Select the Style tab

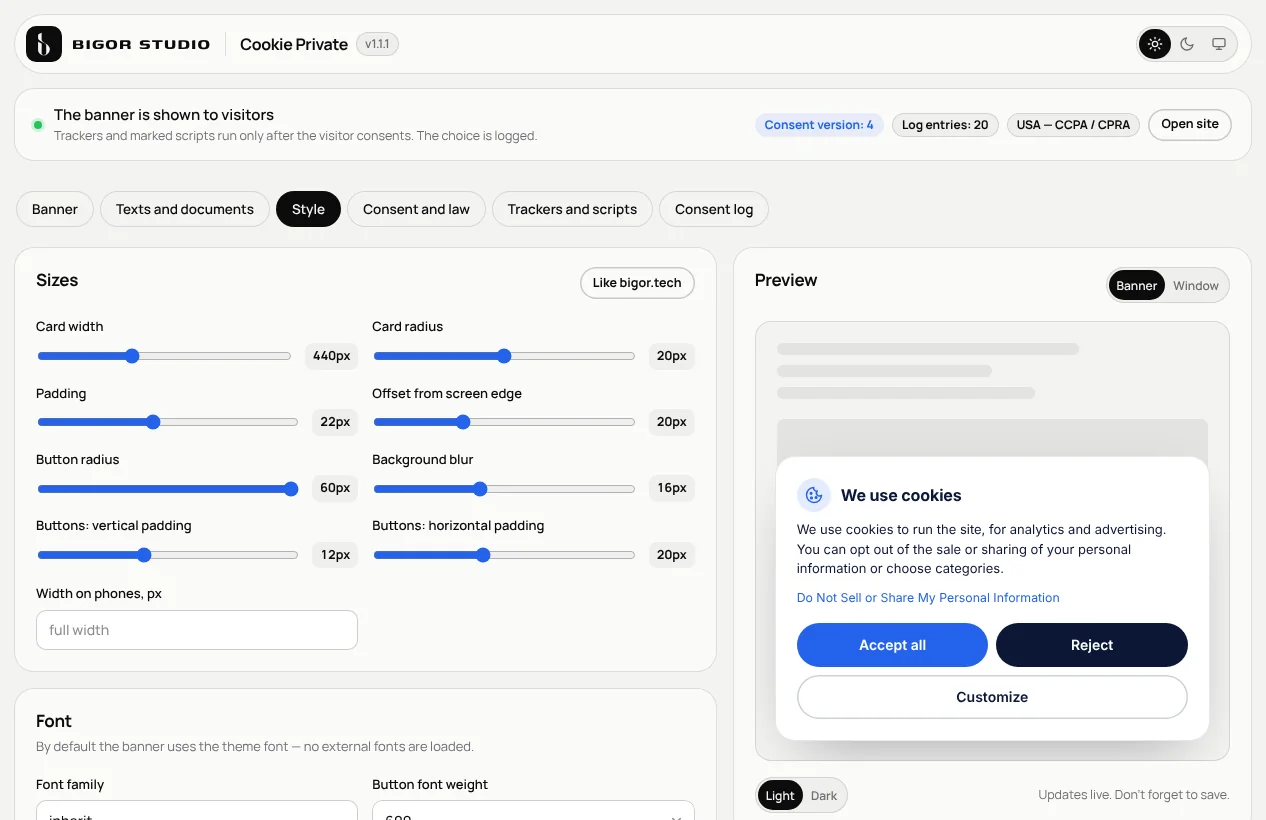click(x=308, y=209)
